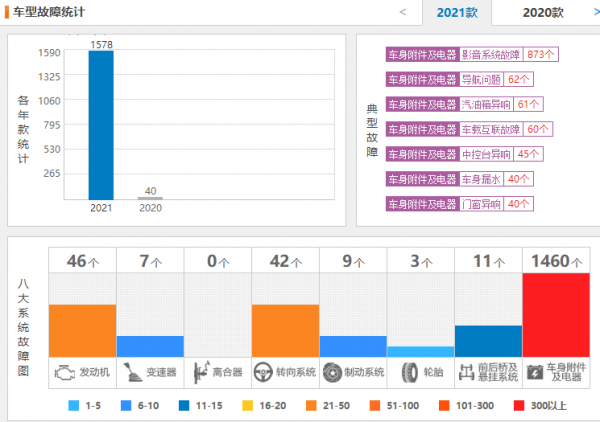The width and height of the screenshot is (600, 422).
Task: Select the gearbox 变速器 icon
Action: click(x=132, y=372)
